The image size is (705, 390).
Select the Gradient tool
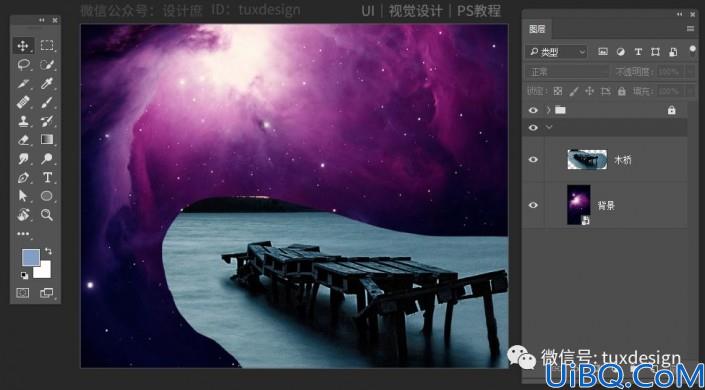[47, 139]
